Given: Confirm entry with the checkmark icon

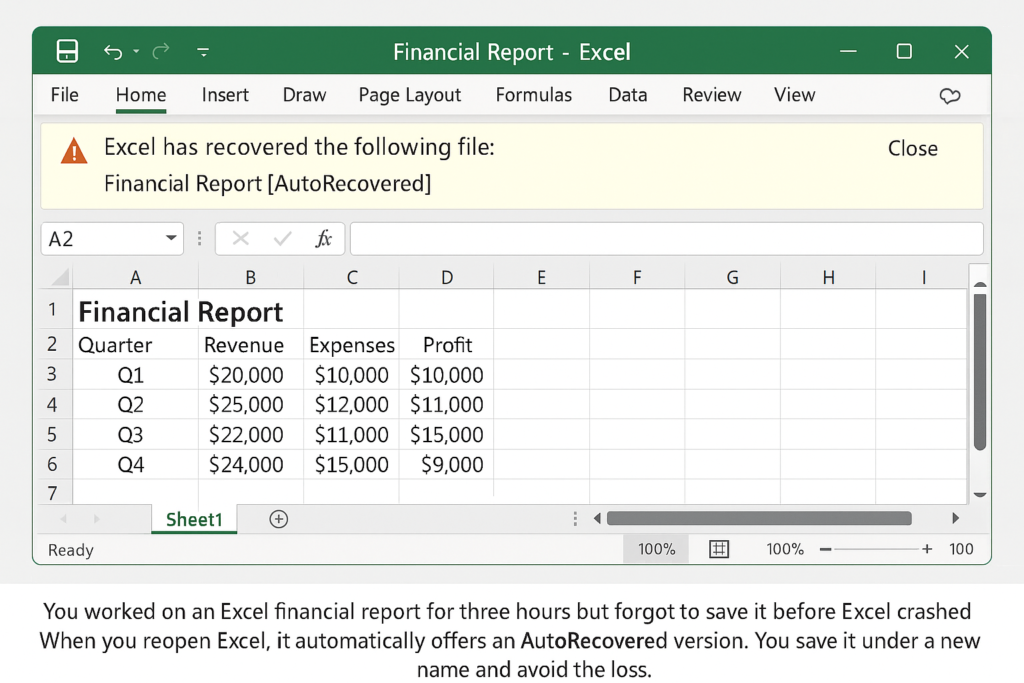Looking at the screenshot, I should 282,238.
